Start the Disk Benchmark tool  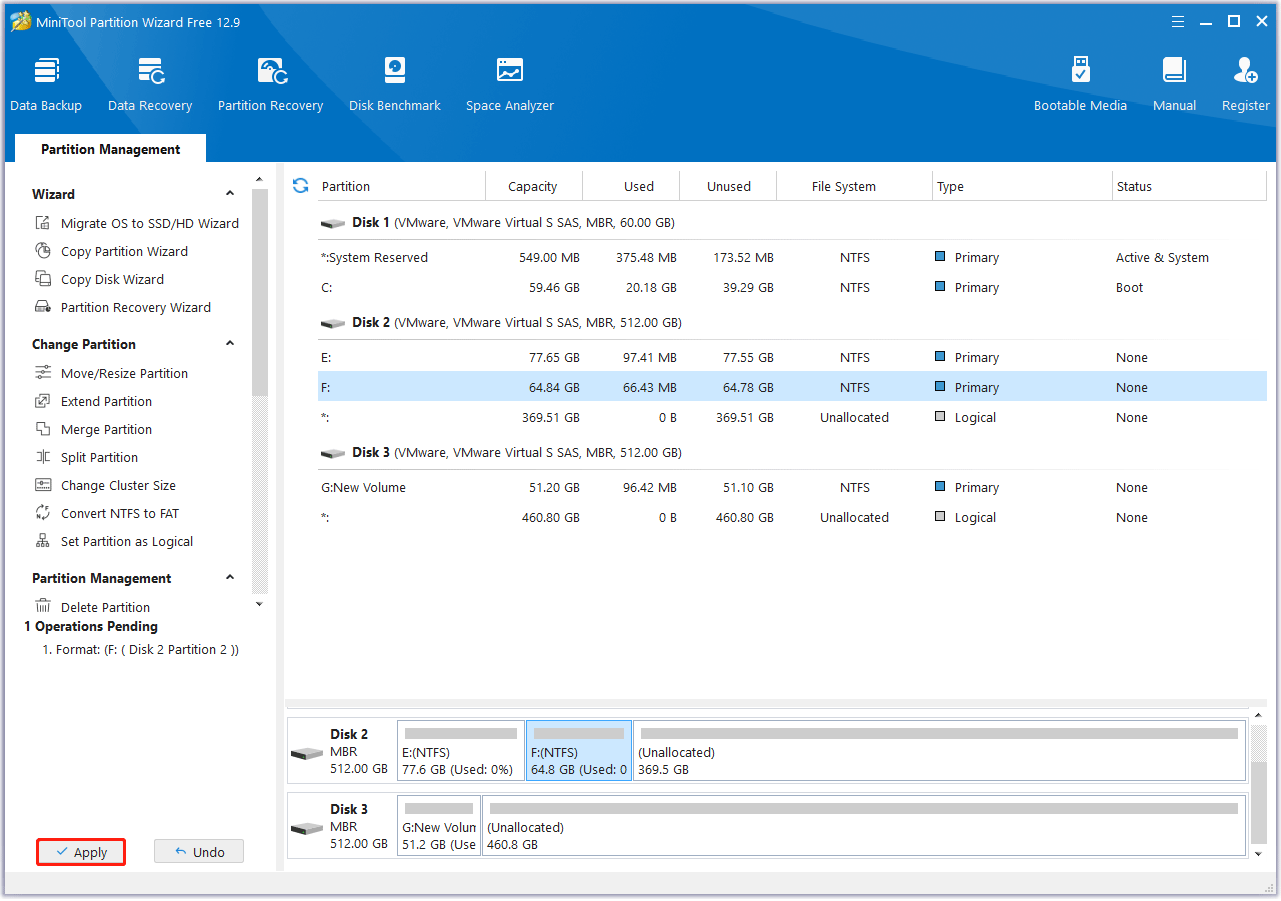[x=395, y=84]
